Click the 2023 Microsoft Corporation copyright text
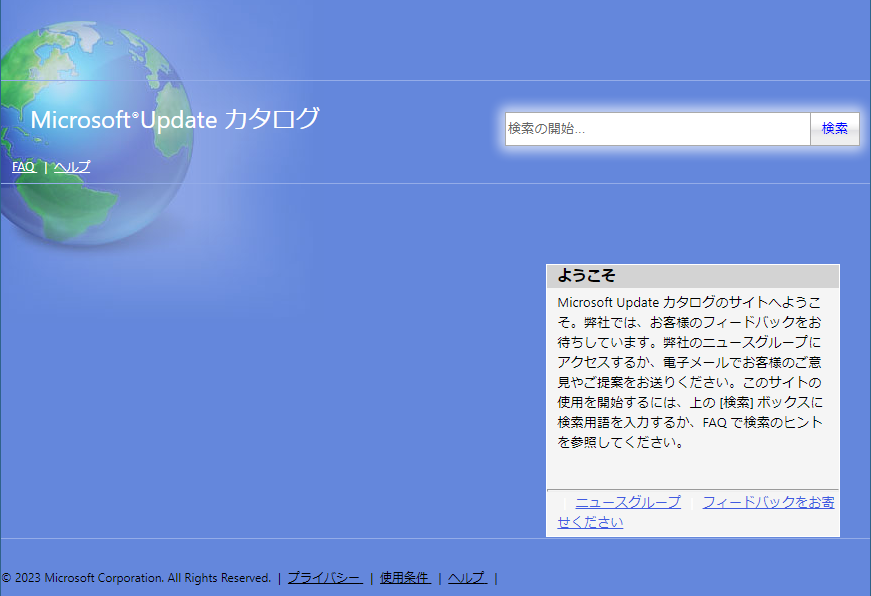Screen dimensions: 871x596 pos(136,578)
